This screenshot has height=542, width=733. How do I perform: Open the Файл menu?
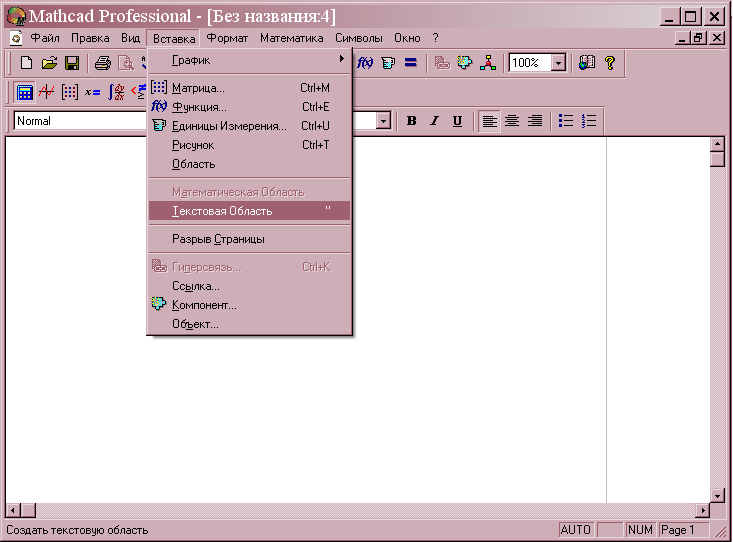click(45, 38)
